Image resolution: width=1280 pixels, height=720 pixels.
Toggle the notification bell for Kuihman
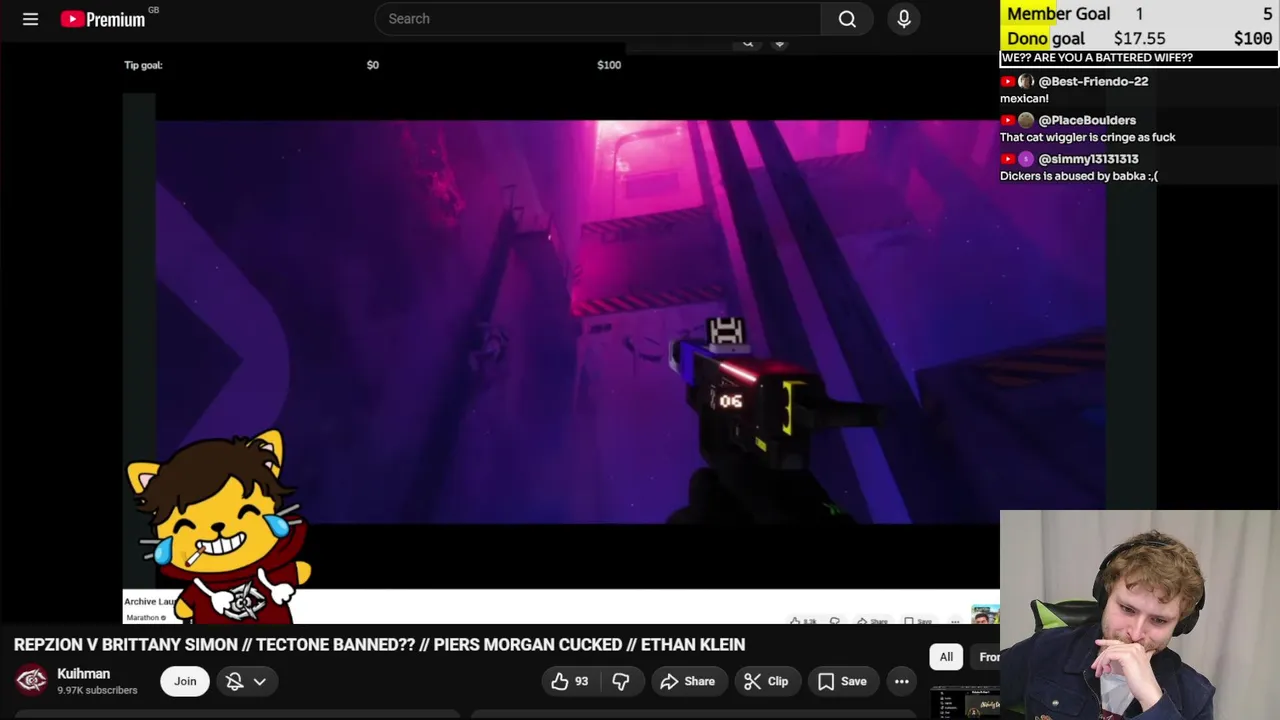(235, 681)
